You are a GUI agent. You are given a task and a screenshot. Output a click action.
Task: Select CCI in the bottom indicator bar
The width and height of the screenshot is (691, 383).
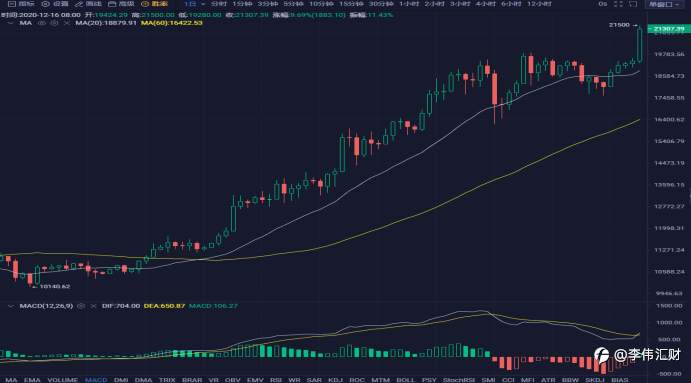[508, 379]
